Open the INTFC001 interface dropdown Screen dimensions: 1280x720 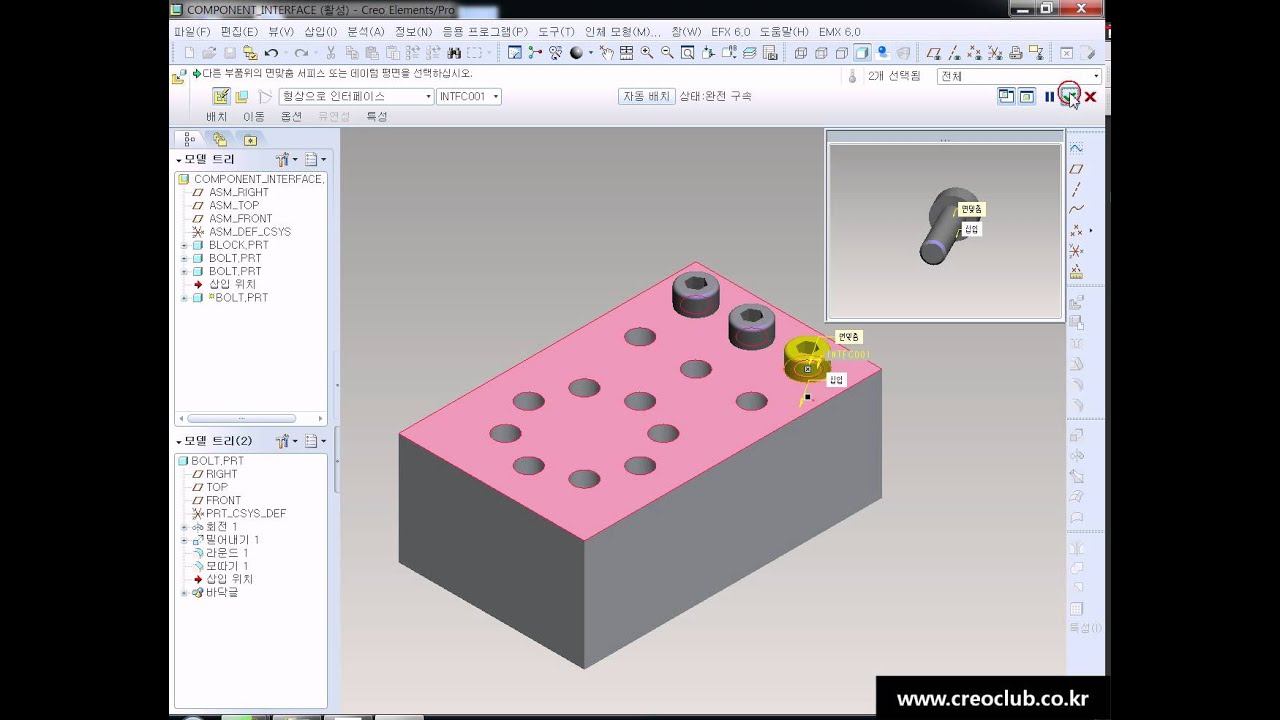tap(496, 97)
